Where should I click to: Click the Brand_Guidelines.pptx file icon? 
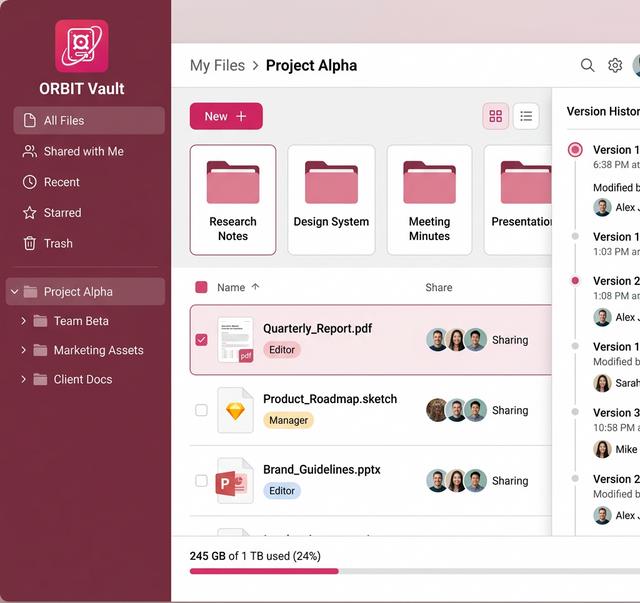pyautogui.click(x=235, y=481)
